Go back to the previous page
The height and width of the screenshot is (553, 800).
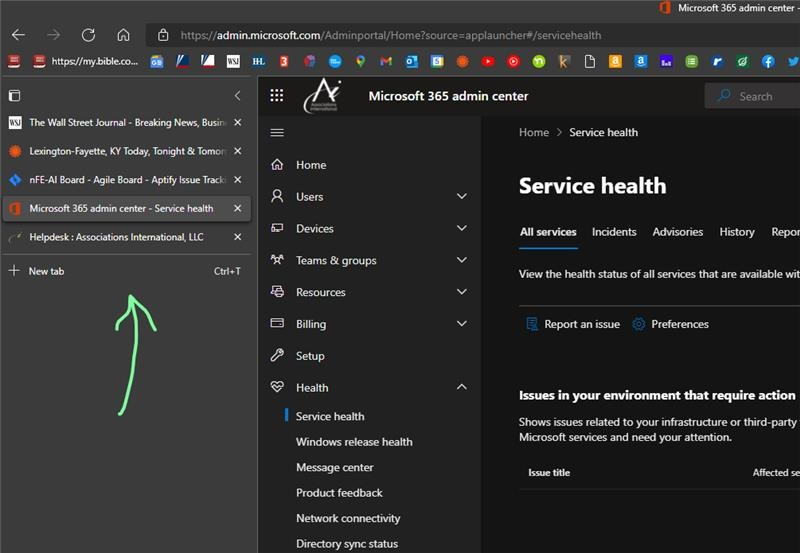point(18,35)
